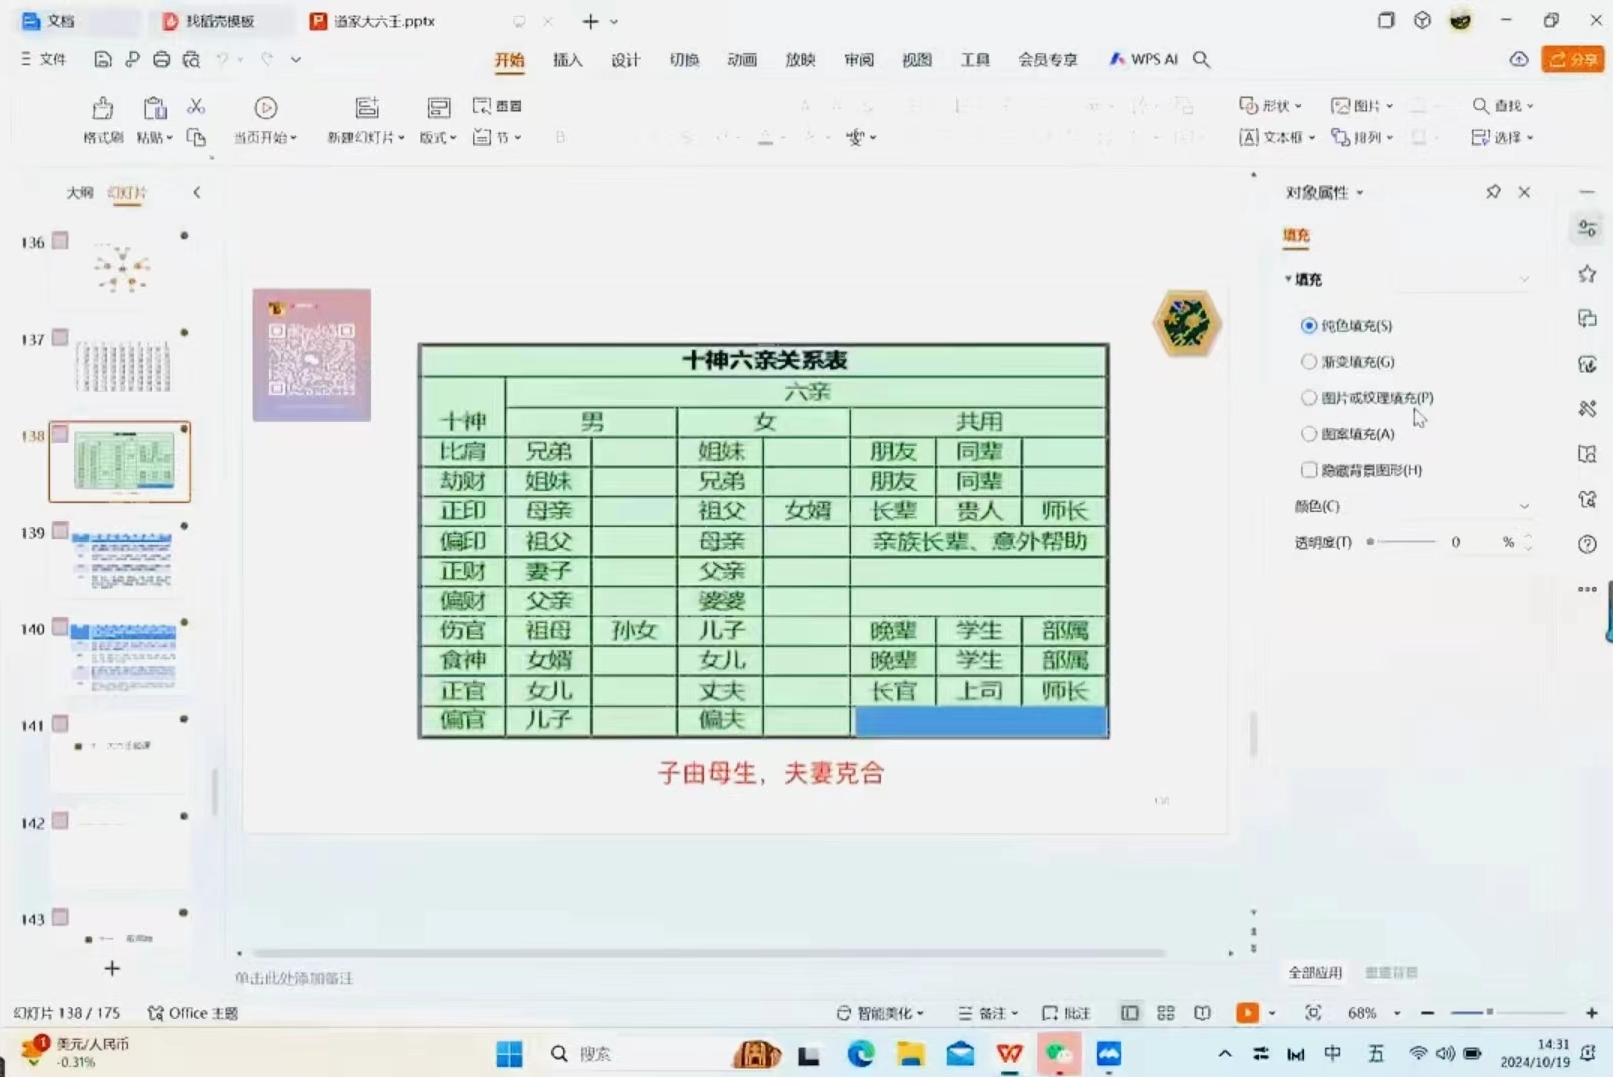Click the search magnifier on the ribbon
Image resolution: width=1613 pixels, height=1077 pixels.
pos(1202,59)
